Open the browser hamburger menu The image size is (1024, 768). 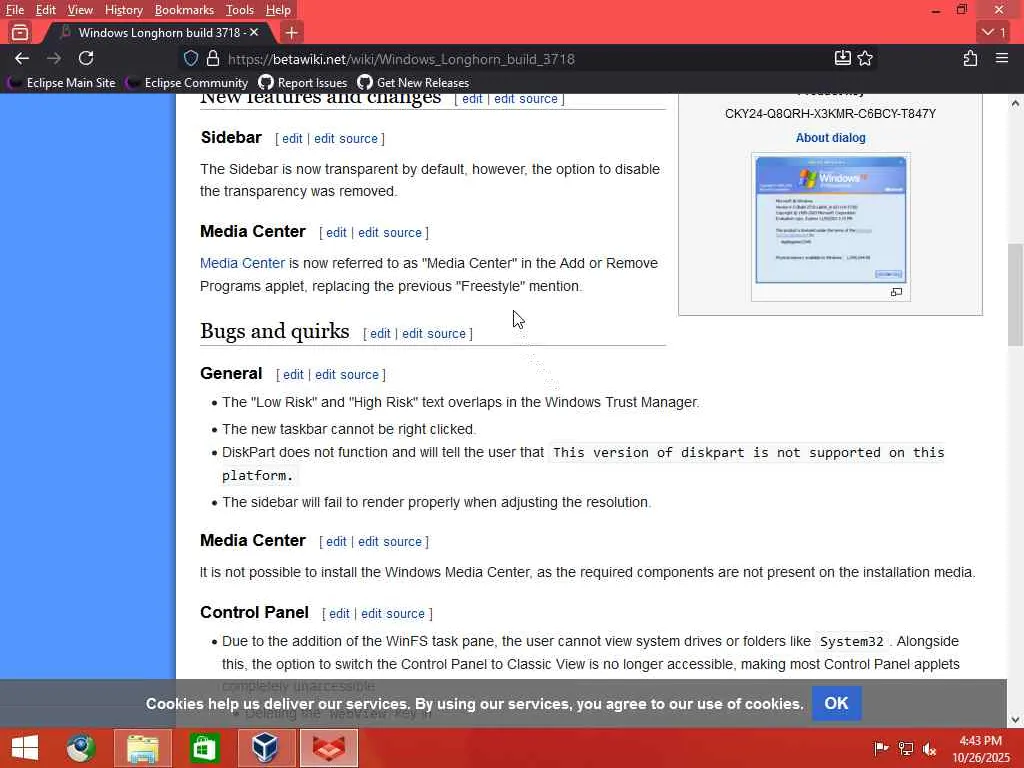tap(1002, 58)
